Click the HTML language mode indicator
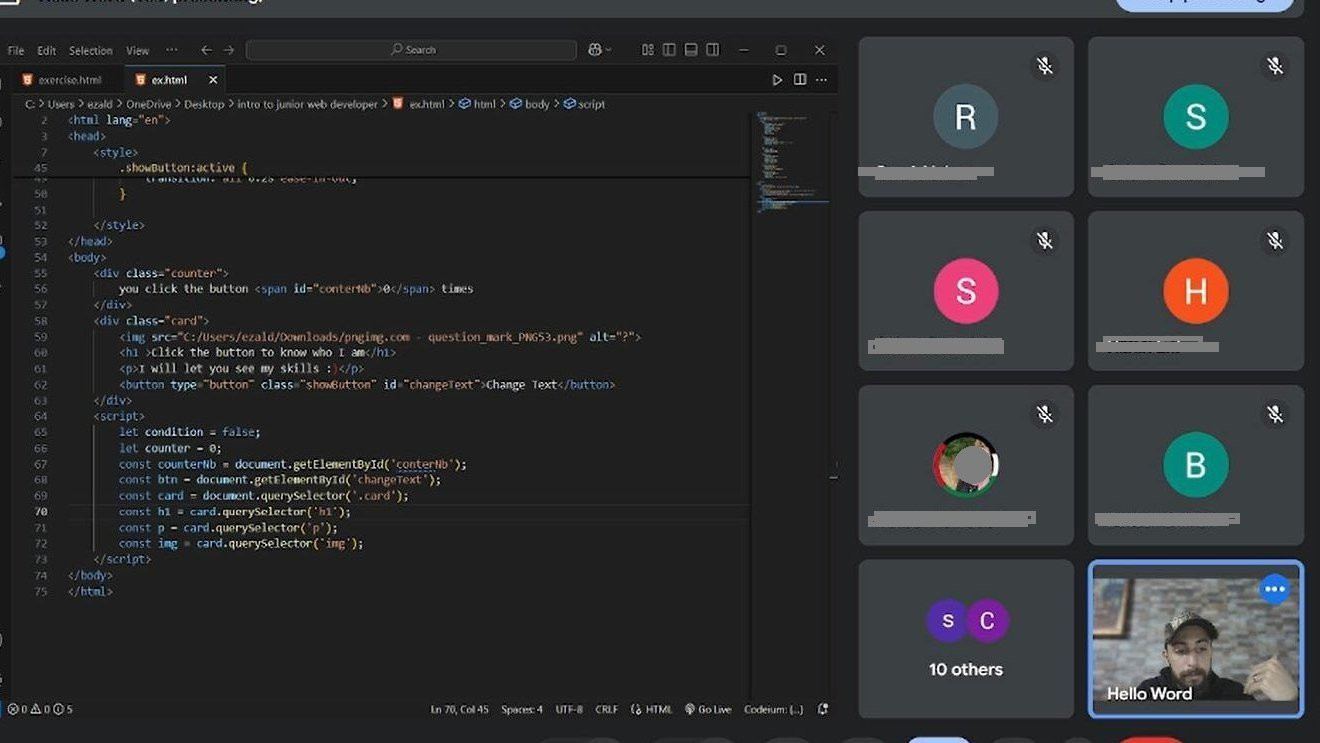The image size is (1320, 743). (652, 709)
